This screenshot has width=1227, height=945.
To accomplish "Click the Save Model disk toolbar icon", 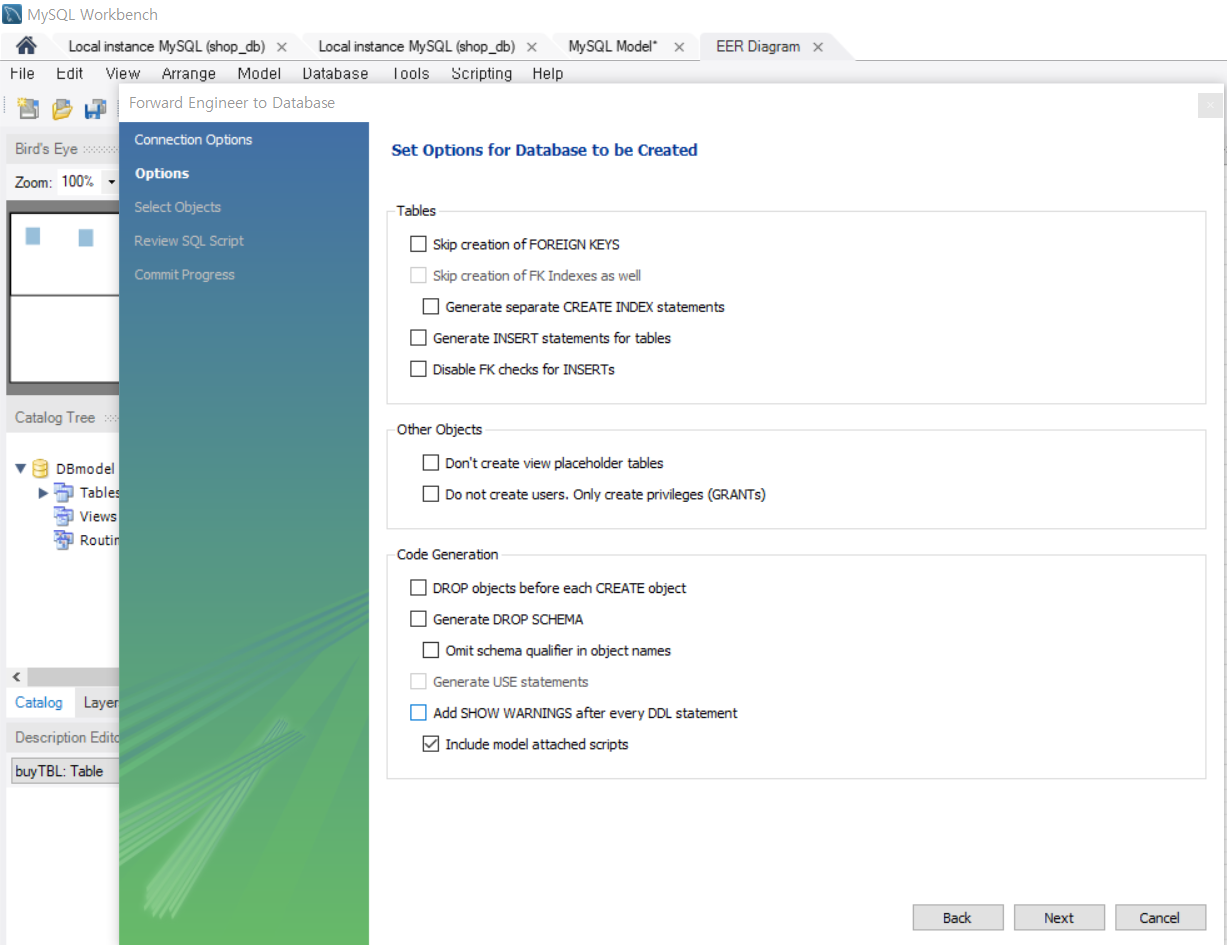I will tap(95, 108).
